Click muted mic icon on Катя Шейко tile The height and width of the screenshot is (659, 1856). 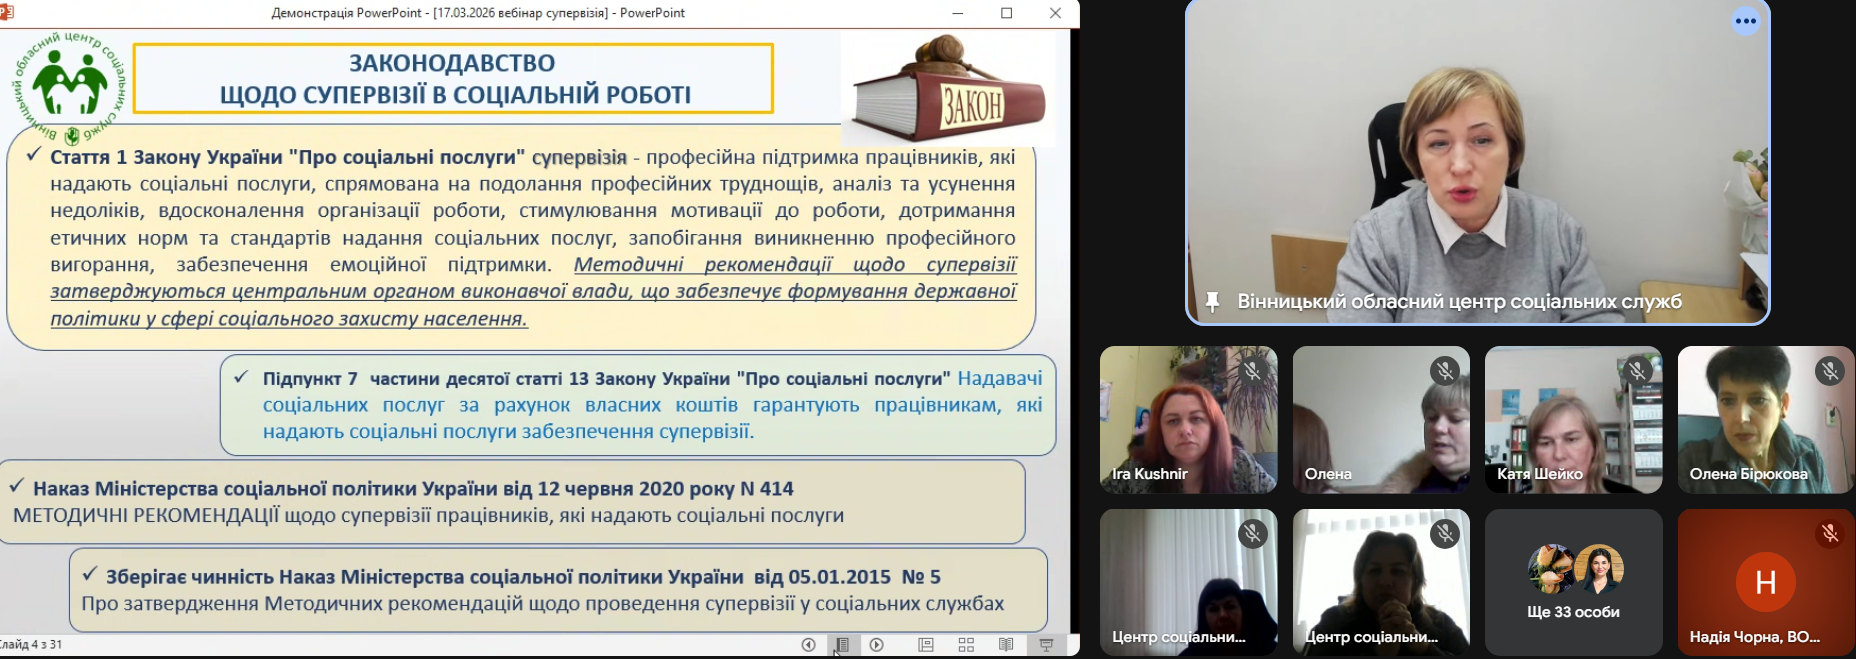tap(1637, 372)
